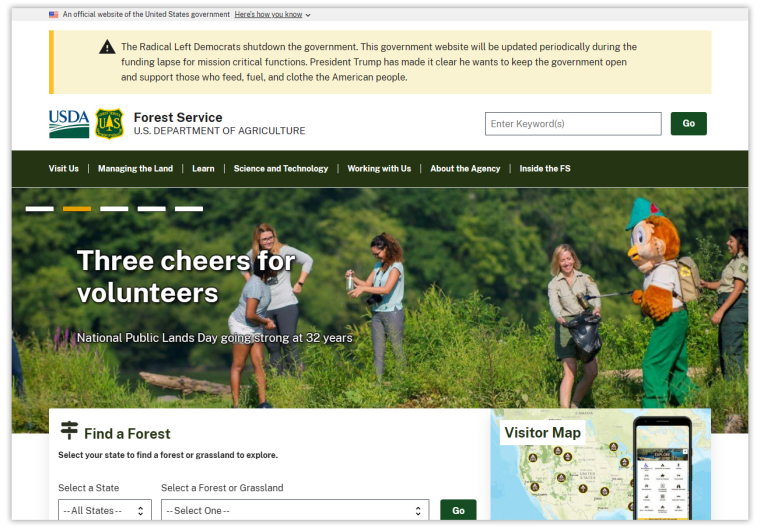The height and width of the screenshot is (528, 760).
Task: Open the Three cheers for volunteers story
Action: [x=186, y=277]
